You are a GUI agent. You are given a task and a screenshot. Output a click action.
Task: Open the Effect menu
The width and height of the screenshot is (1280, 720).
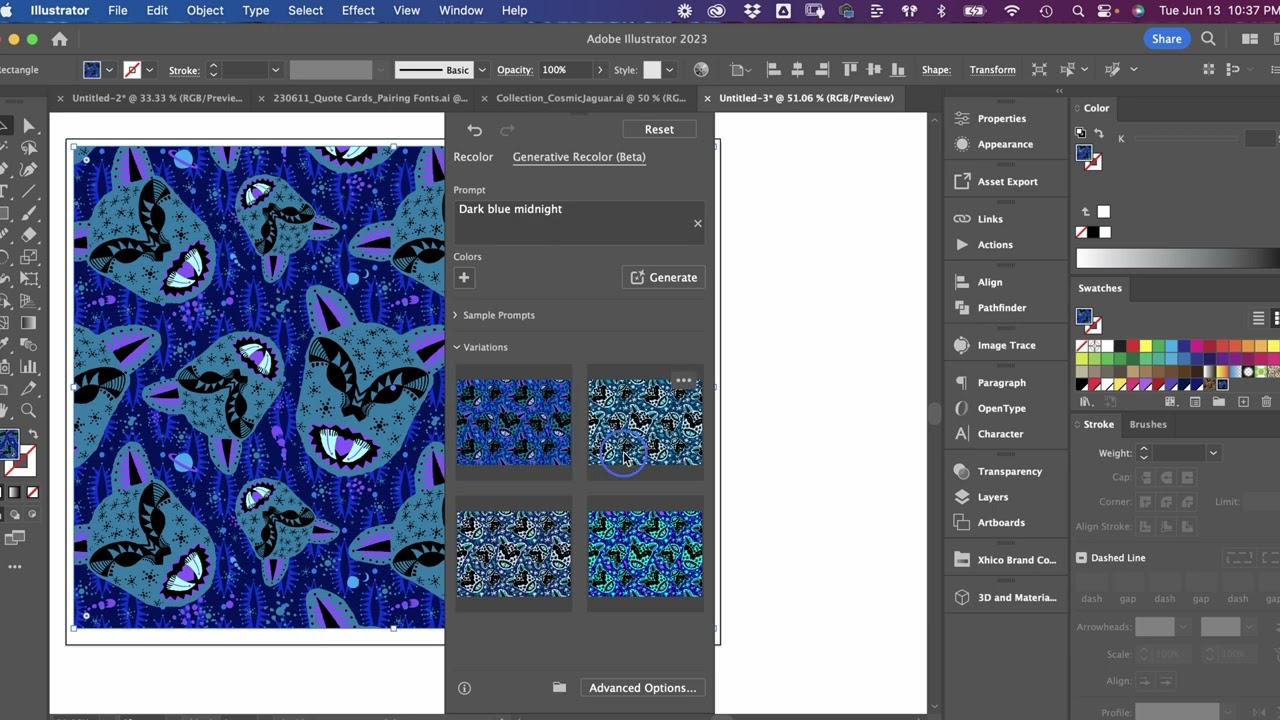click(x=358, y=10)
